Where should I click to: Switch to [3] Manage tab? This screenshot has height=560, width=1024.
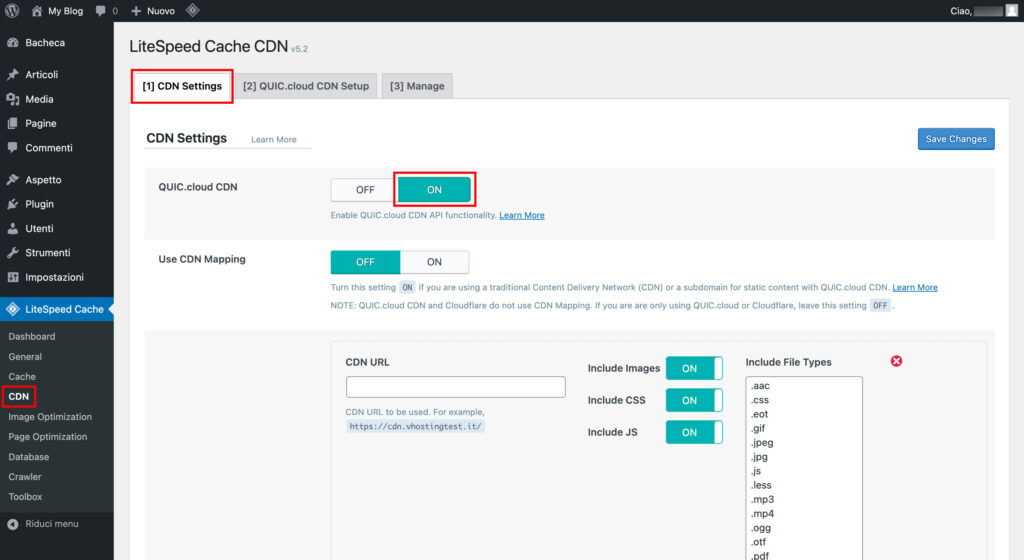coord(417,86)
